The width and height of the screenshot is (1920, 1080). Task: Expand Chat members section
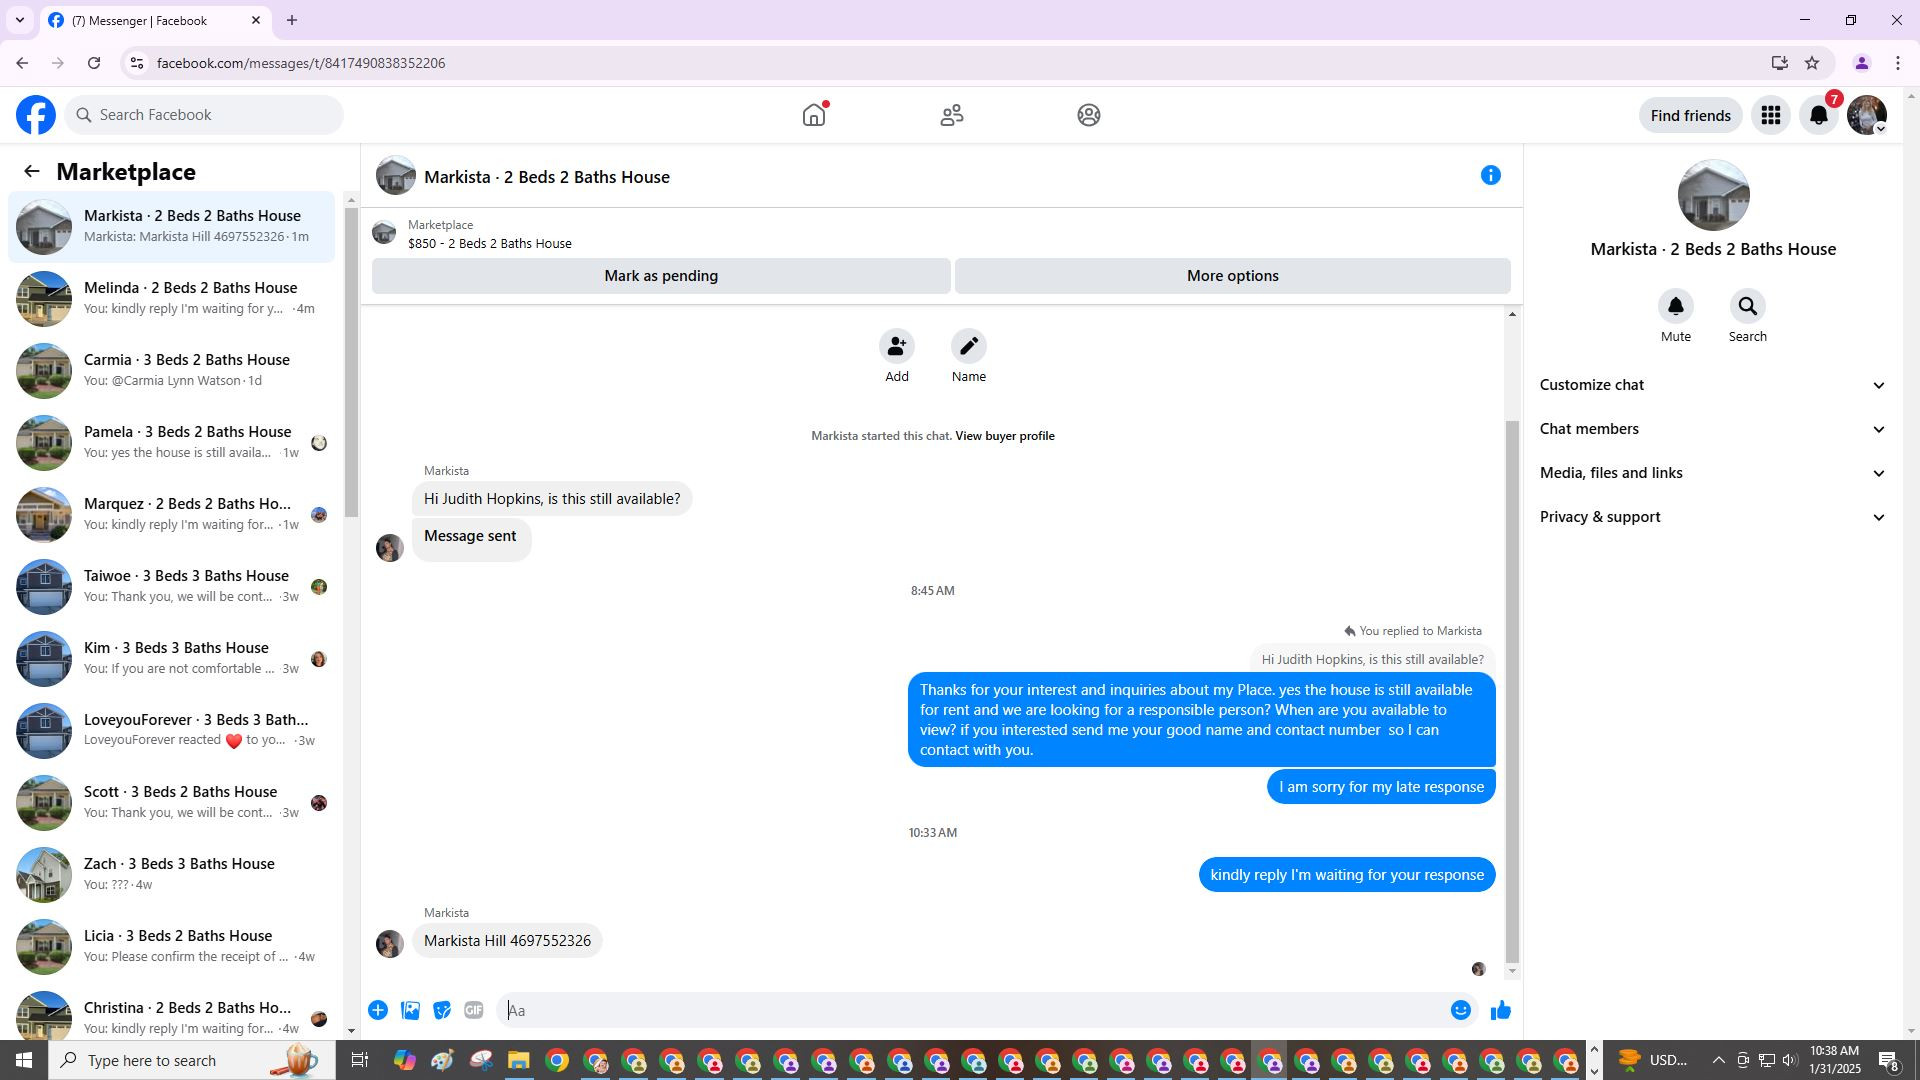[1713, 429]
